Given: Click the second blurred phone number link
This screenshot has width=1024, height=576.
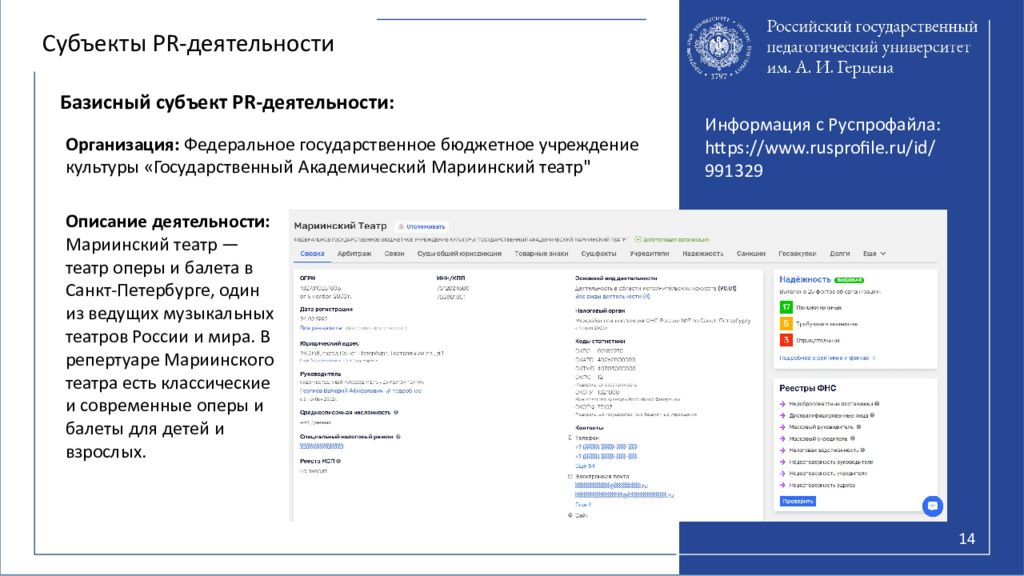Looking at the screenshot, I should pos(606,456).
